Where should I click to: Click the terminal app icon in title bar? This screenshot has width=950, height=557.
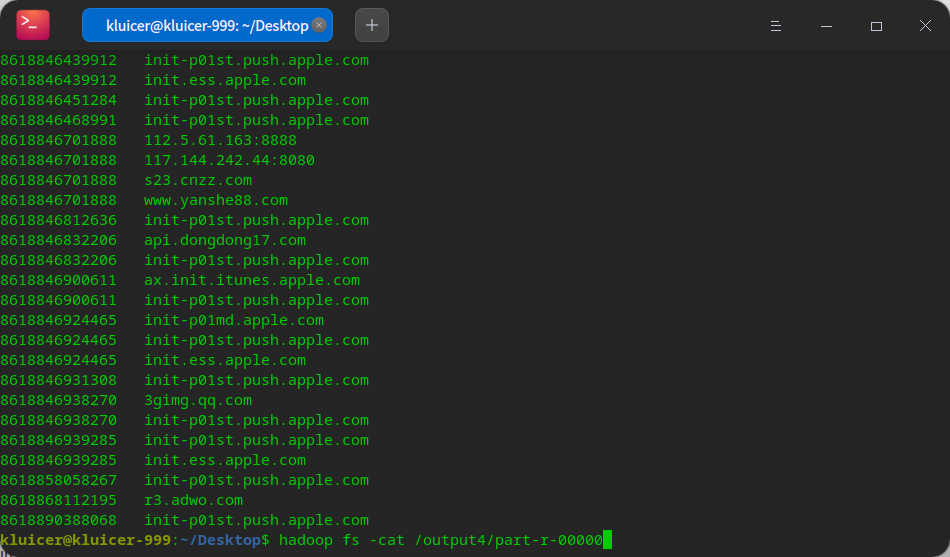pos(33,25)
